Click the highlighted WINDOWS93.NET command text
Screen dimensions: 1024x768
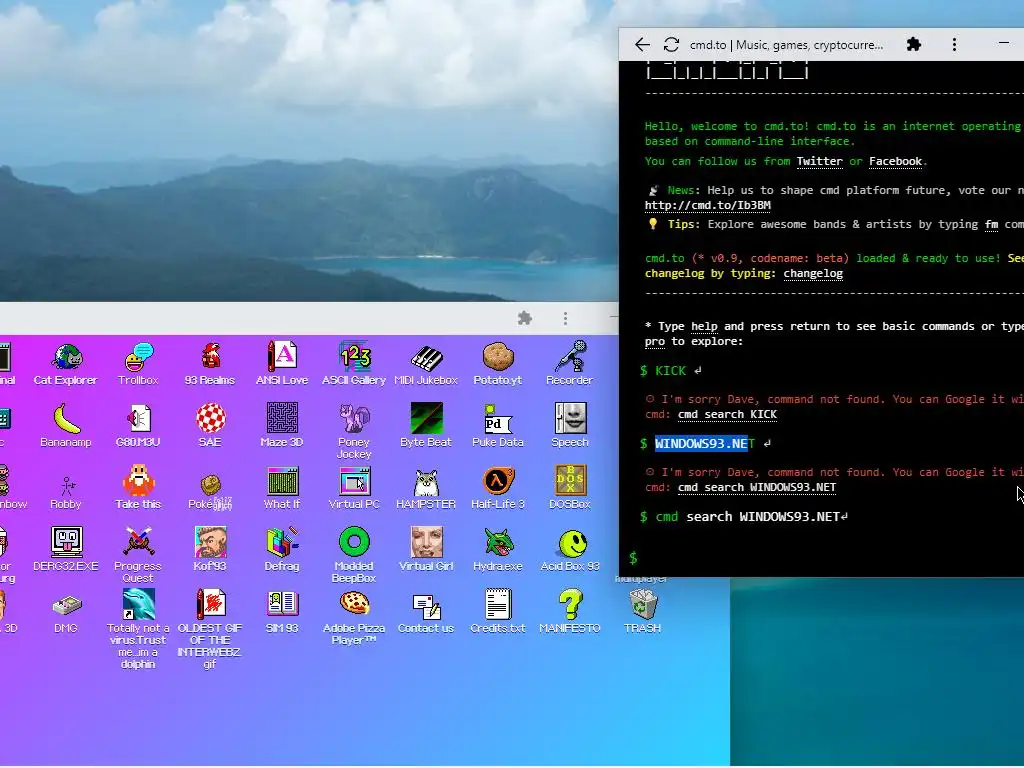[704, 443]
